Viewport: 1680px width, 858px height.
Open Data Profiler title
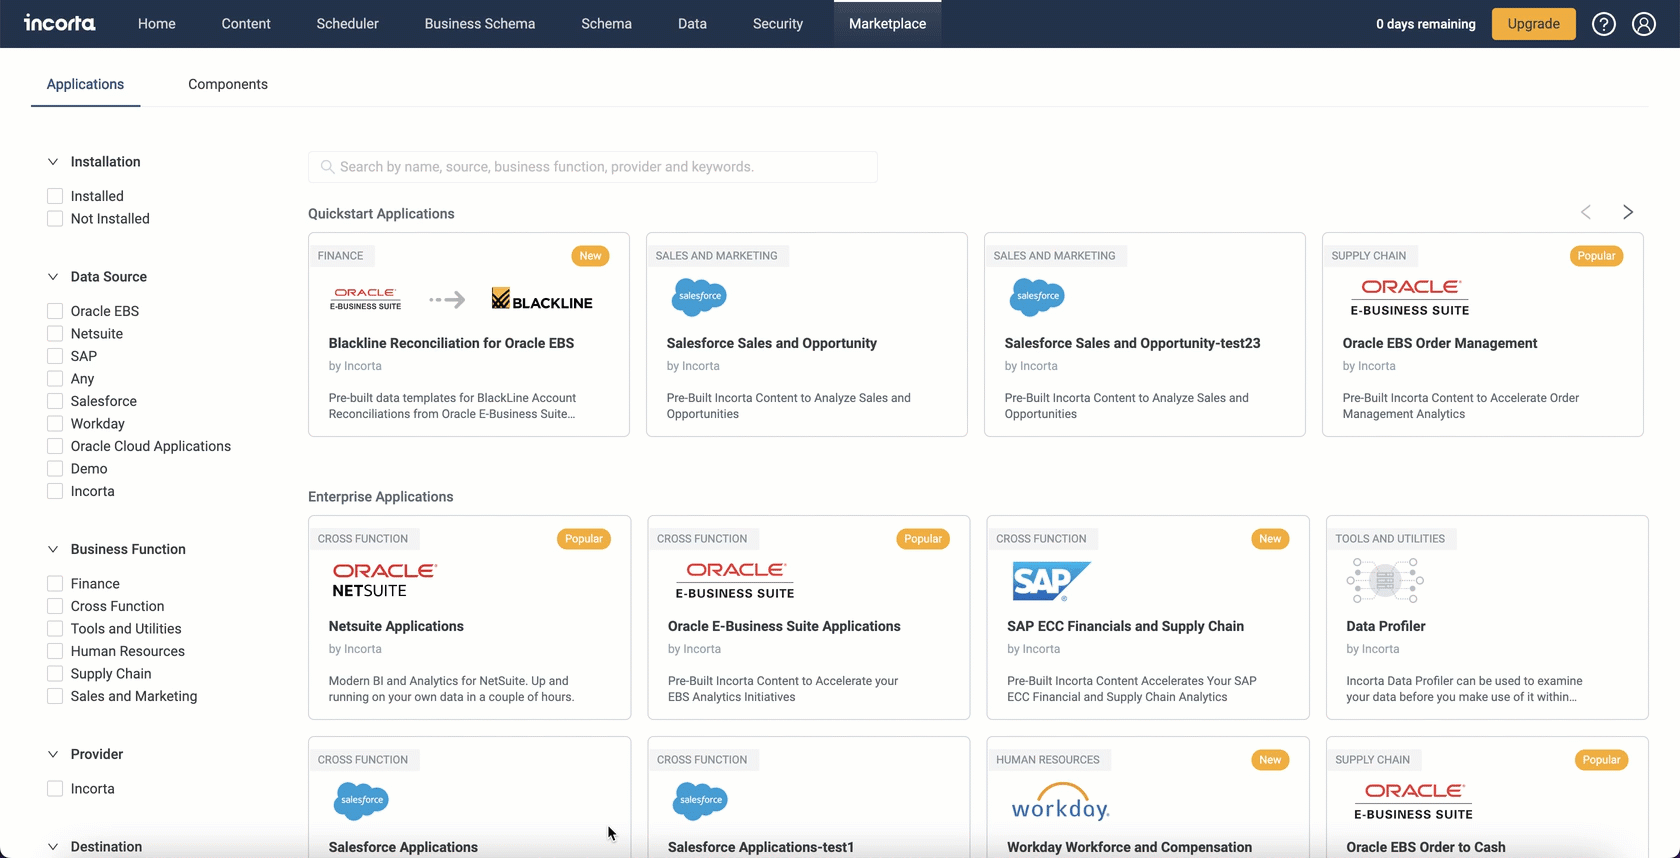click(x=1386, y=626)
